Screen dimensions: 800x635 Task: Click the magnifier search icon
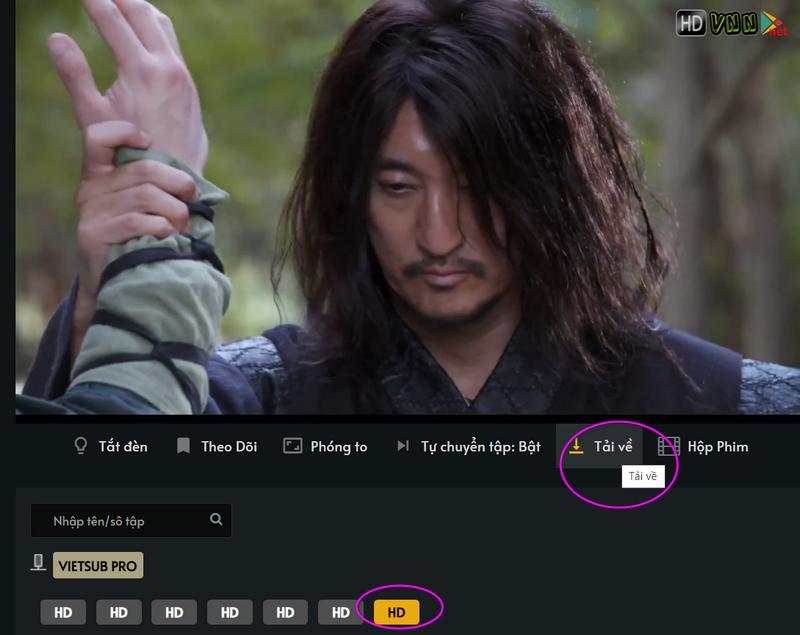coord(216,519)
